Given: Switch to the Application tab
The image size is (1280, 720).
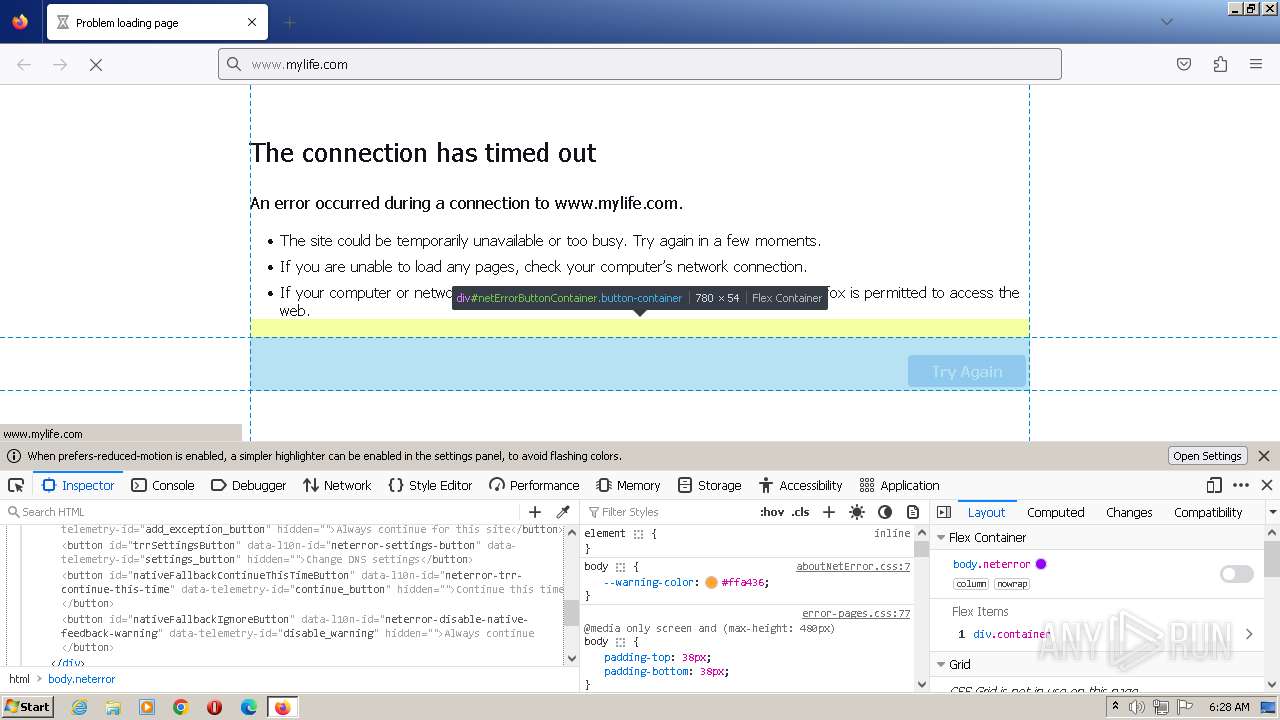Looking at the screenshot, I should [899, 485].
